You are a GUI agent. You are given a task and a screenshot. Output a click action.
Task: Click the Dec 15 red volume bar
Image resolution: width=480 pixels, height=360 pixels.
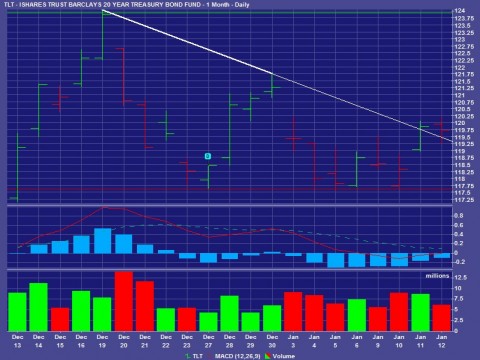60,319
